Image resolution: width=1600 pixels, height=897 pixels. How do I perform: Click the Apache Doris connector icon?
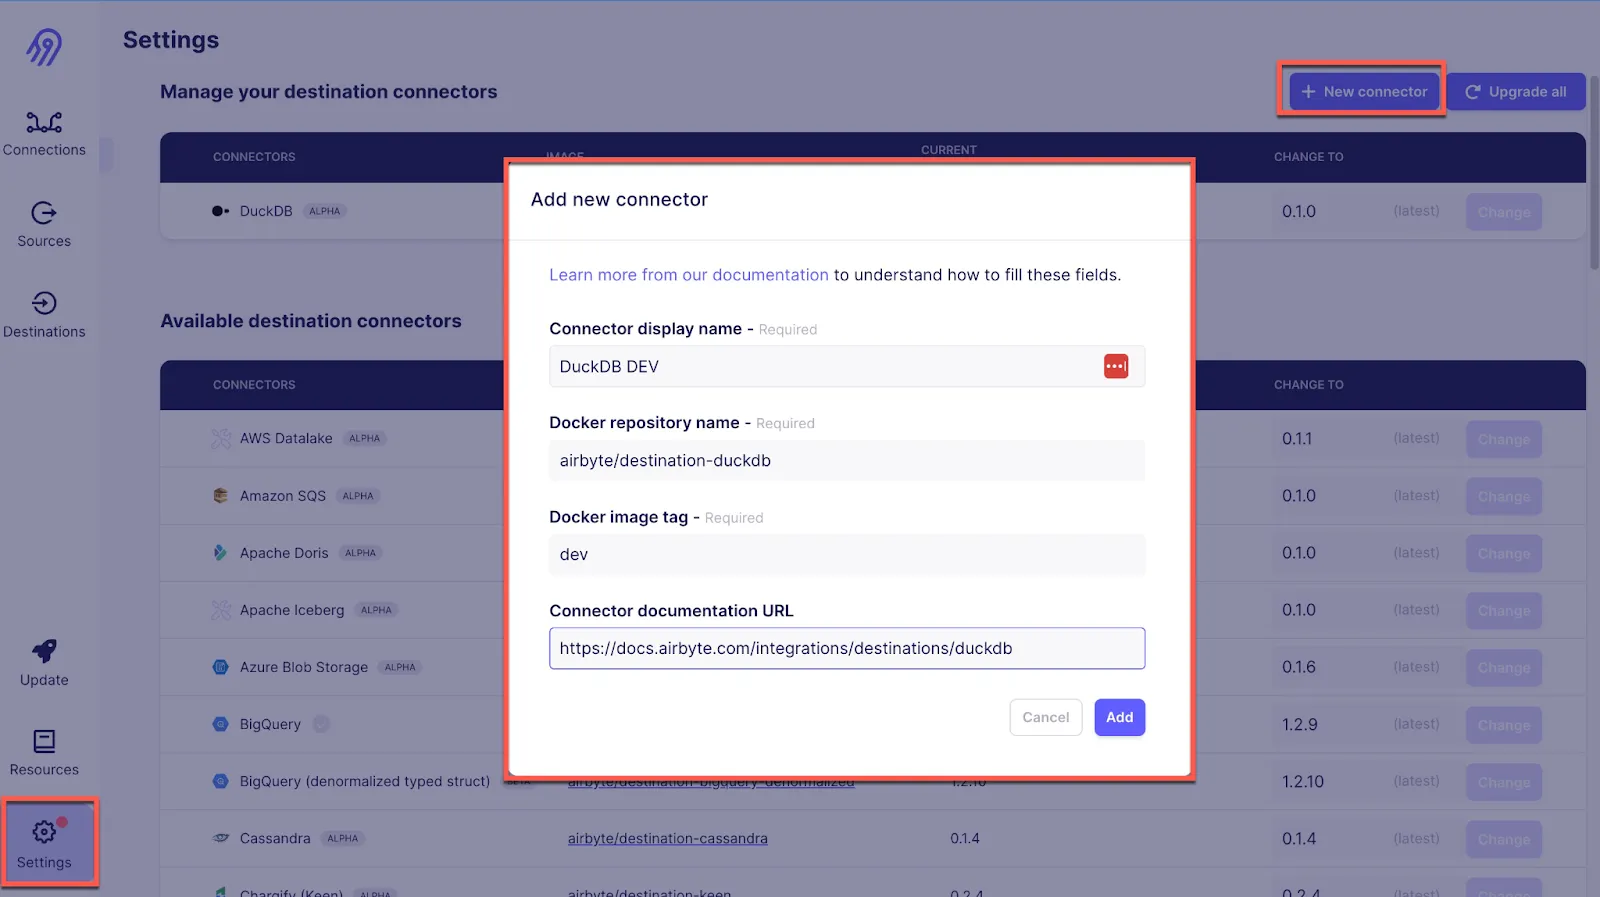point(220,553)
